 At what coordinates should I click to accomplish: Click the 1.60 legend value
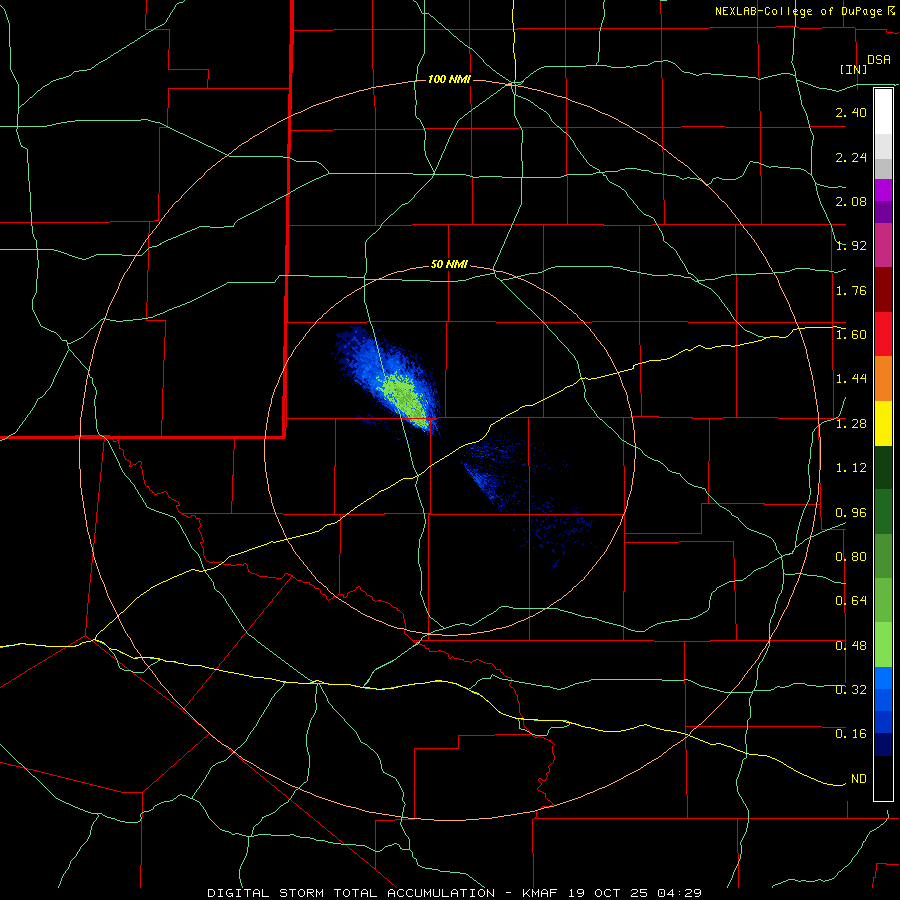click(851, 335)
